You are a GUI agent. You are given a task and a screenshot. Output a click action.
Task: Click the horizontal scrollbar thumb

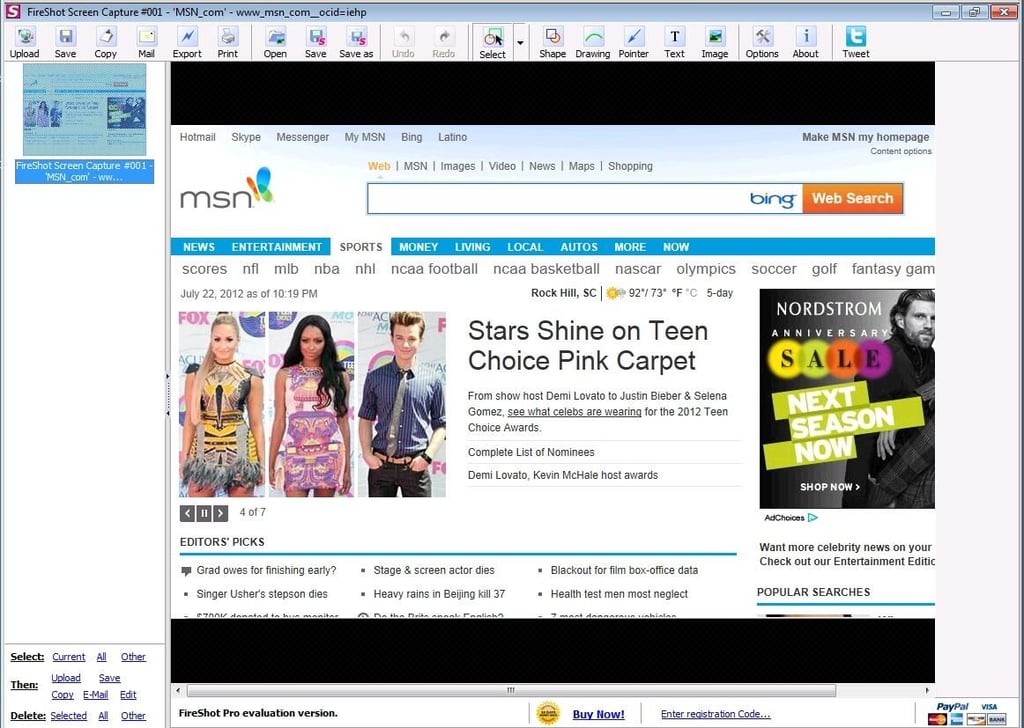511,690
